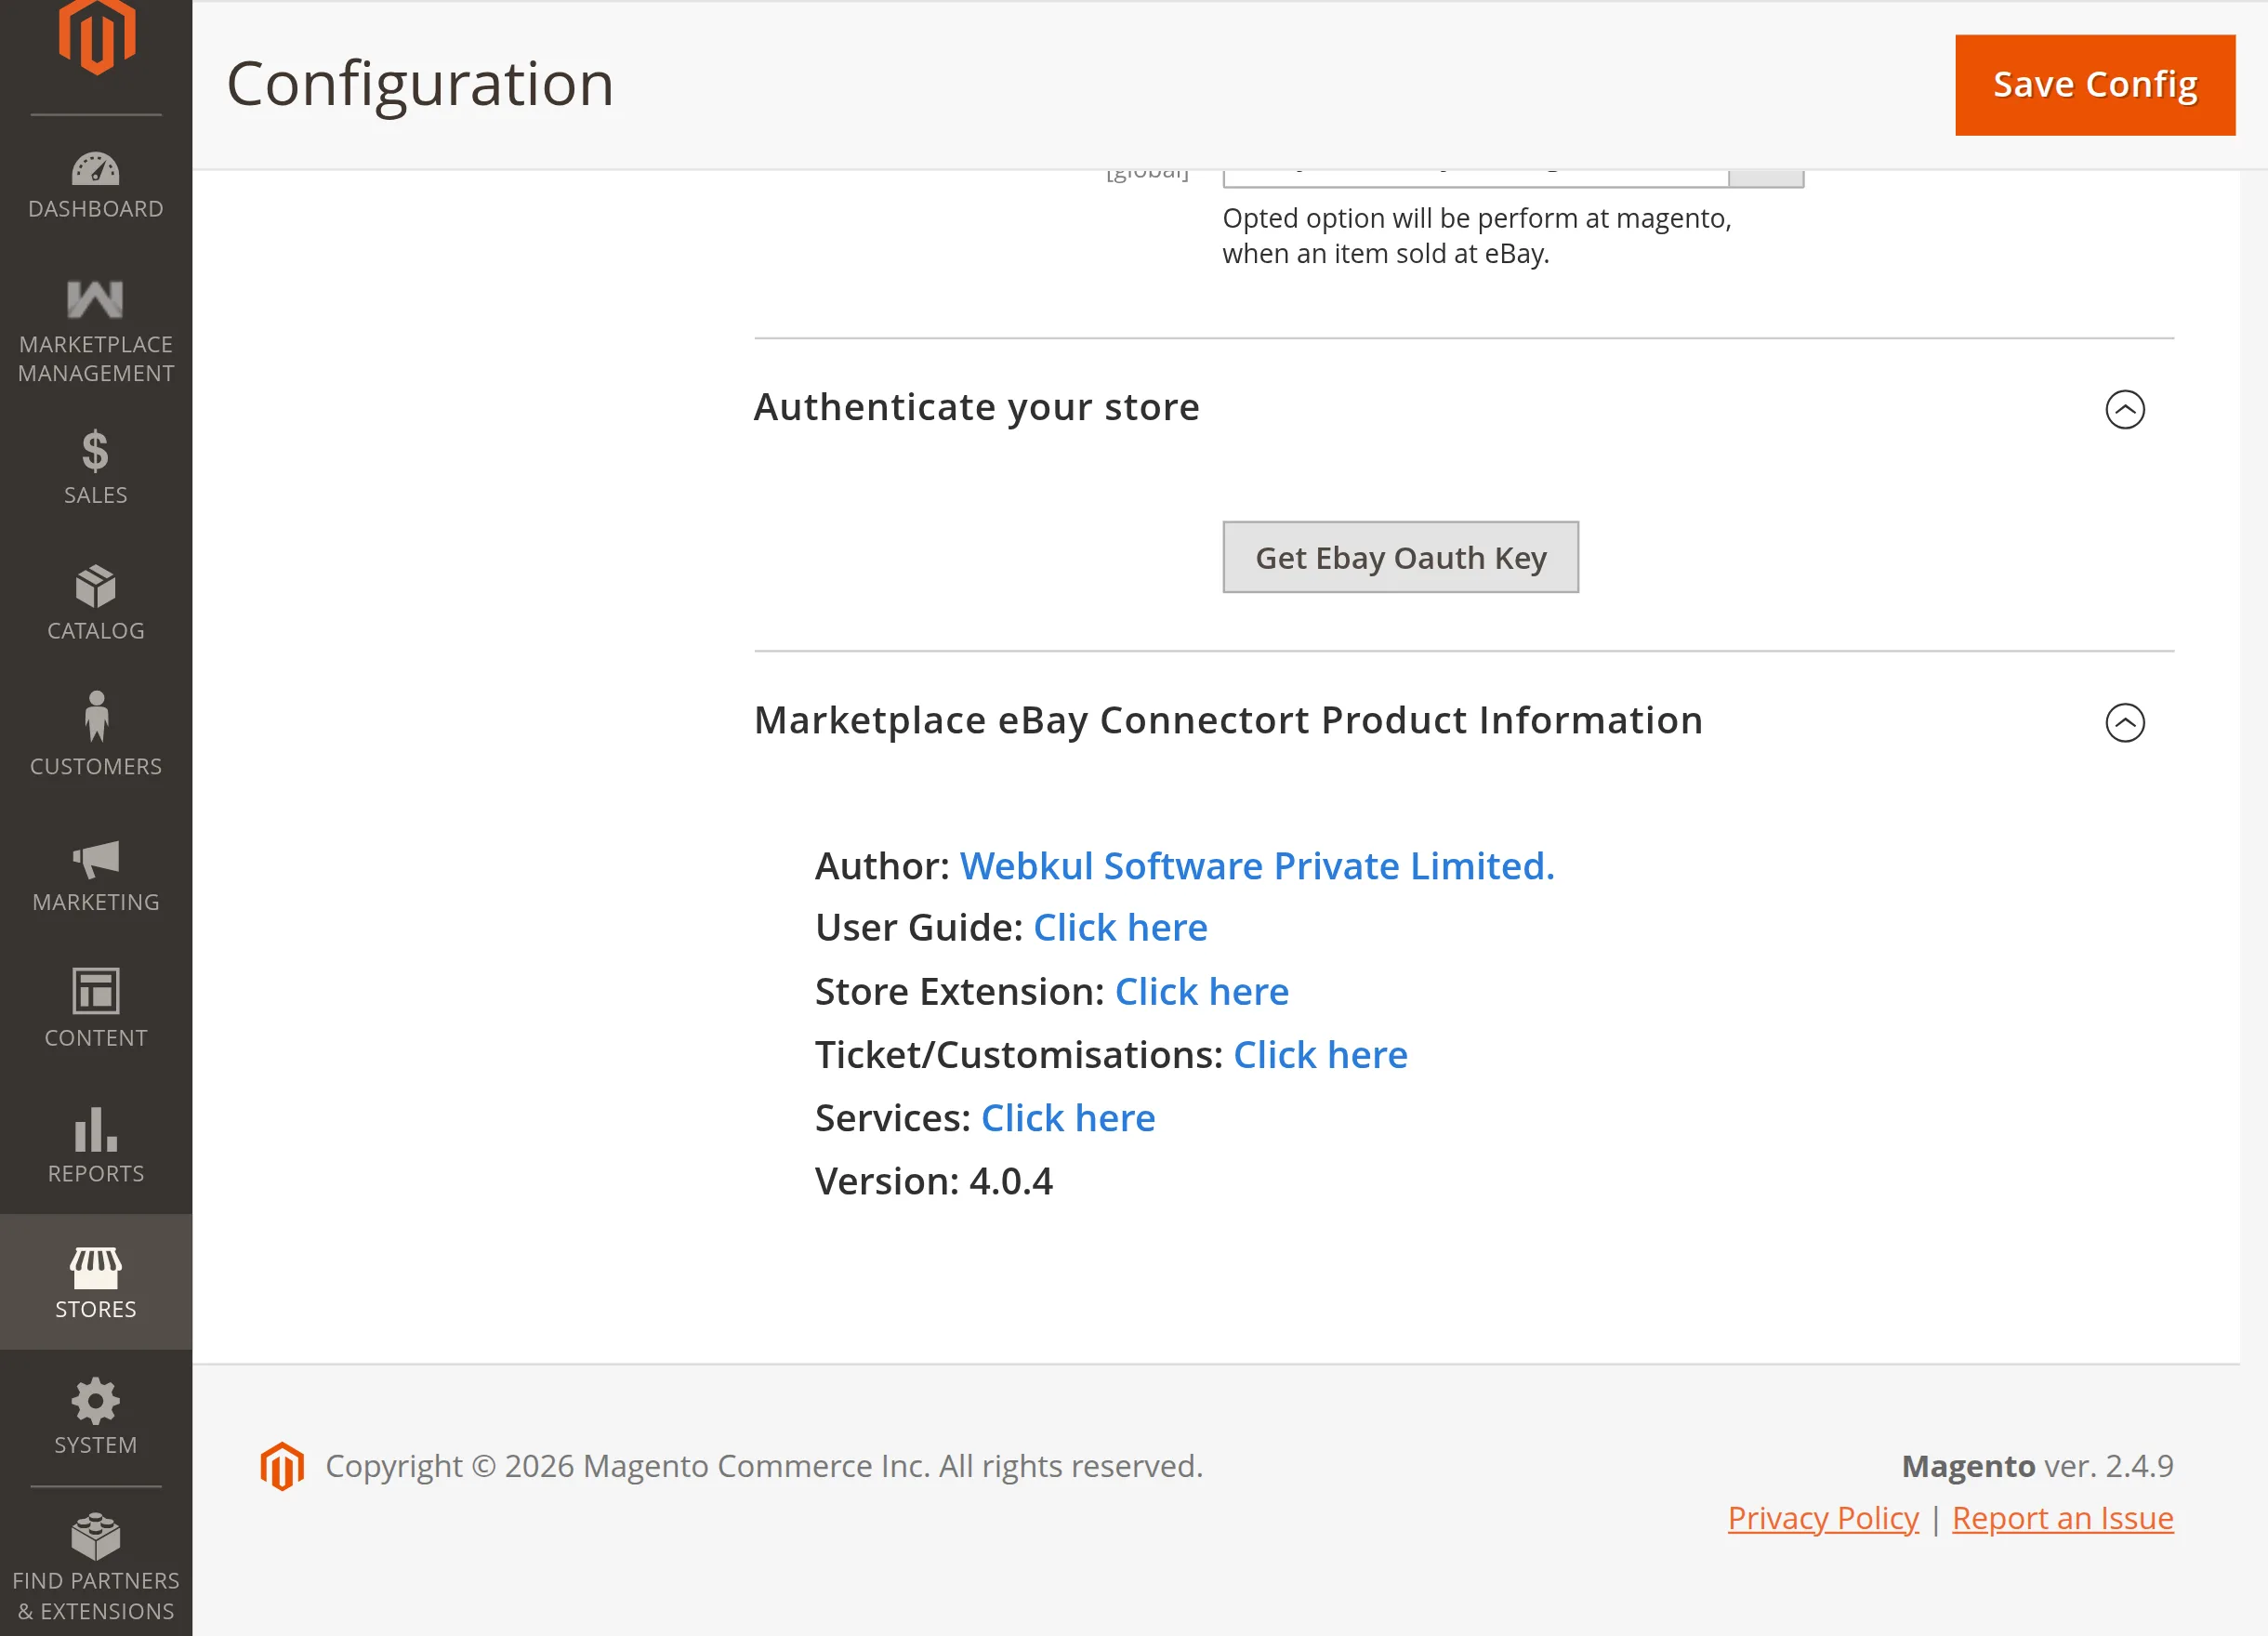2268x1636 pixels.
Task: Select the REPORTS menu label
Action: (96, 1174)
